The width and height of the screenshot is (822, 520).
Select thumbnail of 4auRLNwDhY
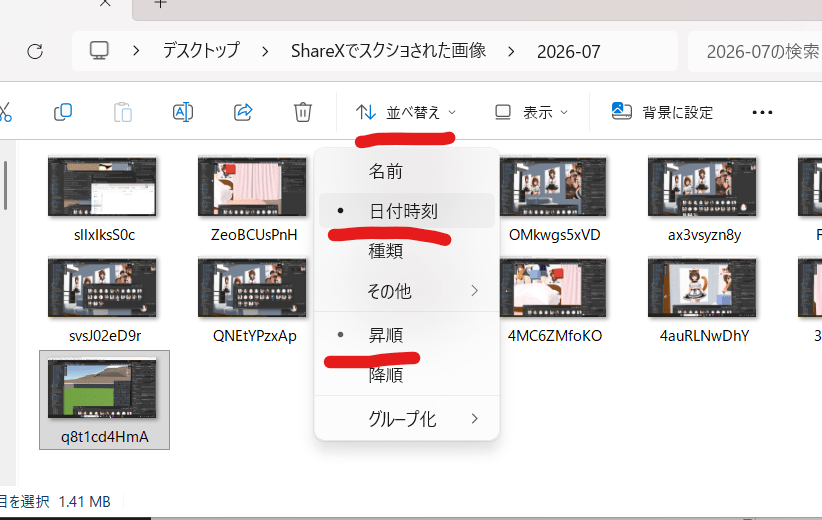click(702, 287)
